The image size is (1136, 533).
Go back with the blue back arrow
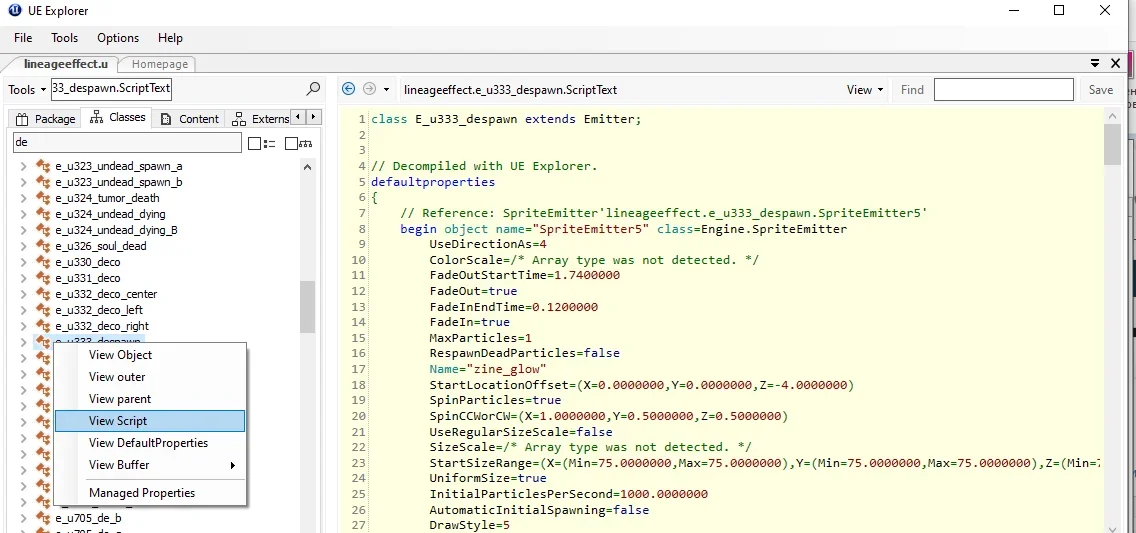[348, 89]
